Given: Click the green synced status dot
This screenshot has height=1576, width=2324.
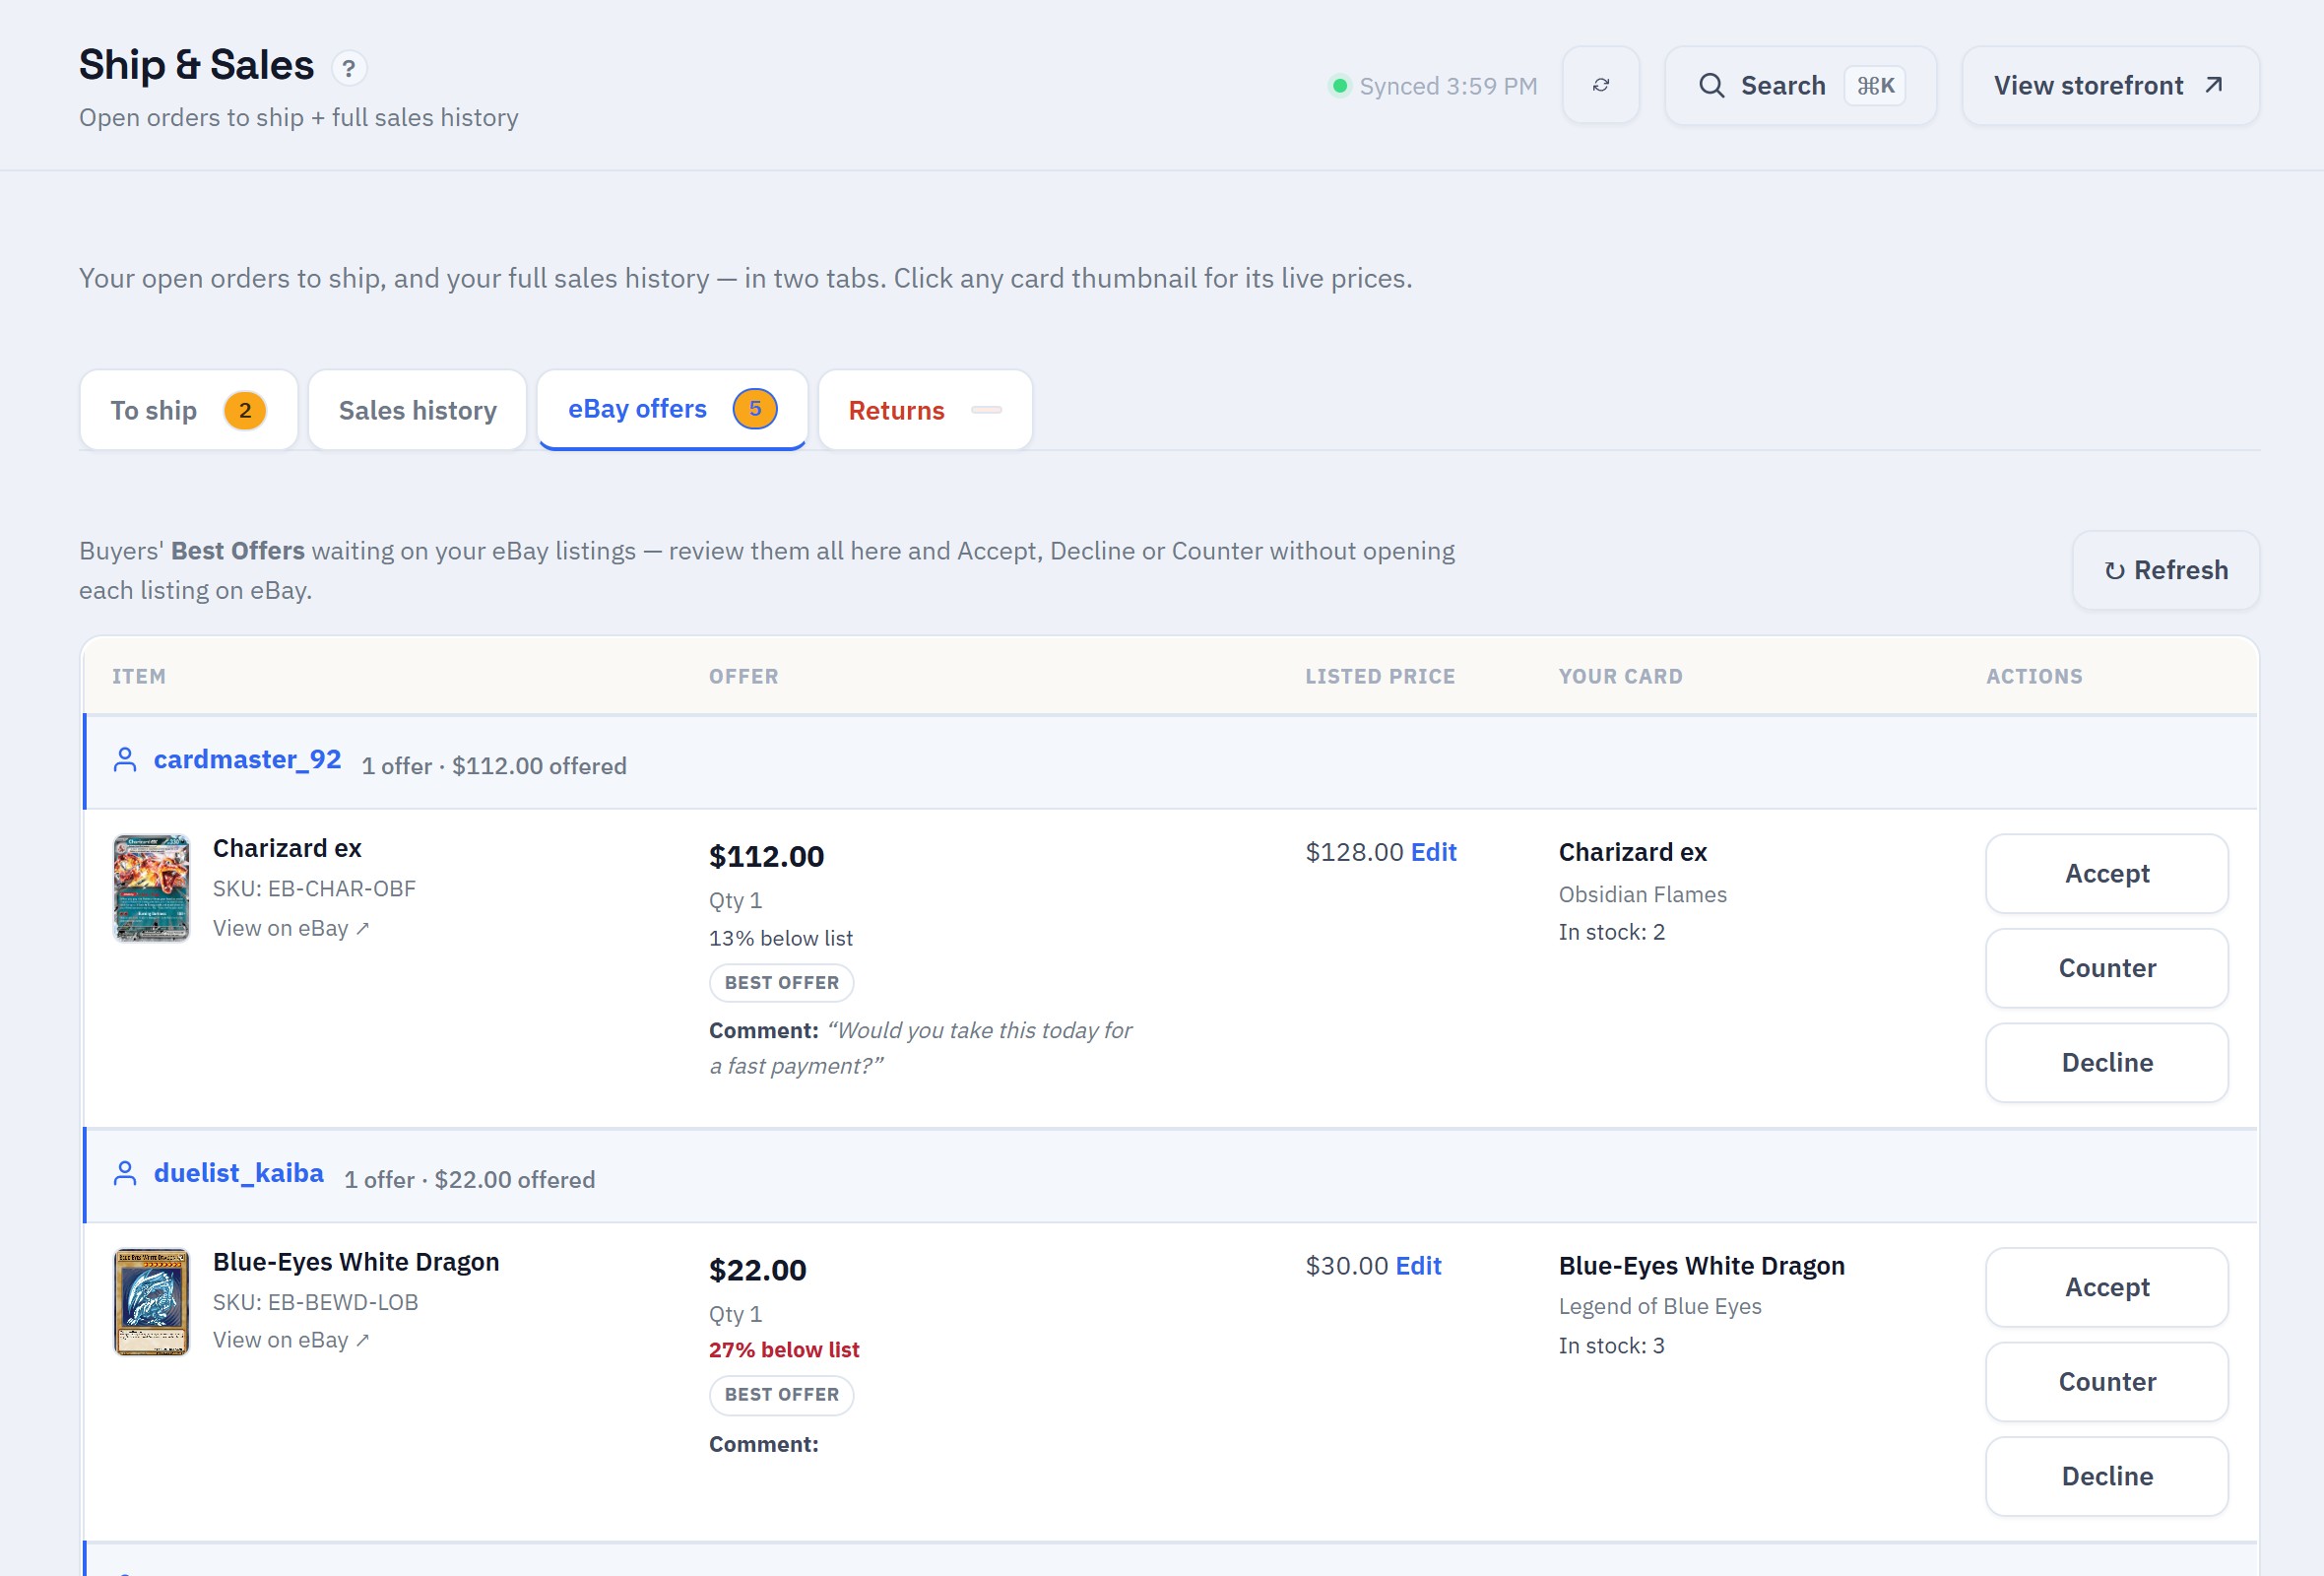Looking at the screenshot, I should tap(1339, 86).
